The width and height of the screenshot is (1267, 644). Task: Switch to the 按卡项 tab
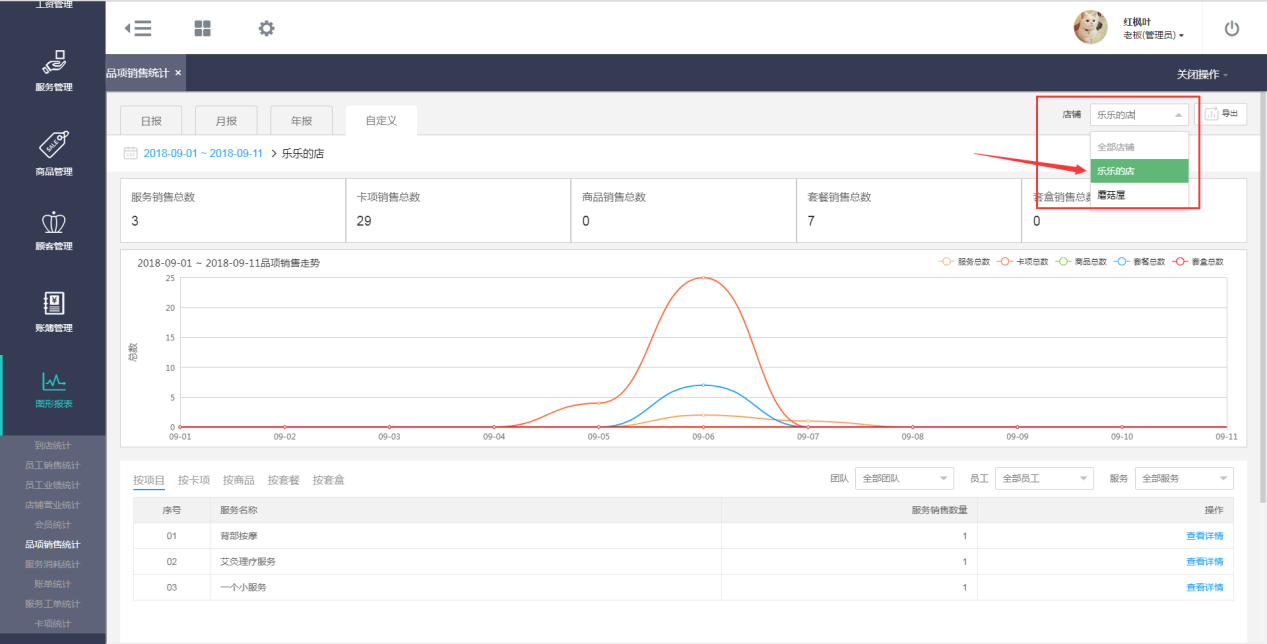coord(194,480)
